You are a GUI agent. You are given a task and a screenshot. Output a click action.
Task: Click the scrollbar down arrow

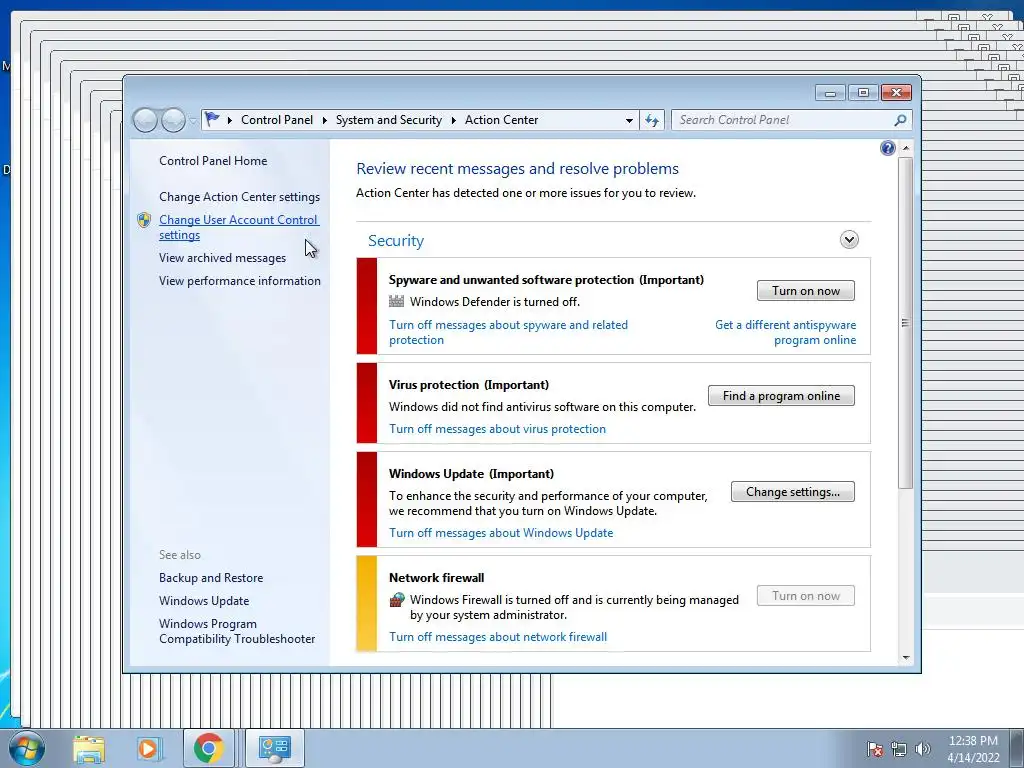[x=905, y=658]
